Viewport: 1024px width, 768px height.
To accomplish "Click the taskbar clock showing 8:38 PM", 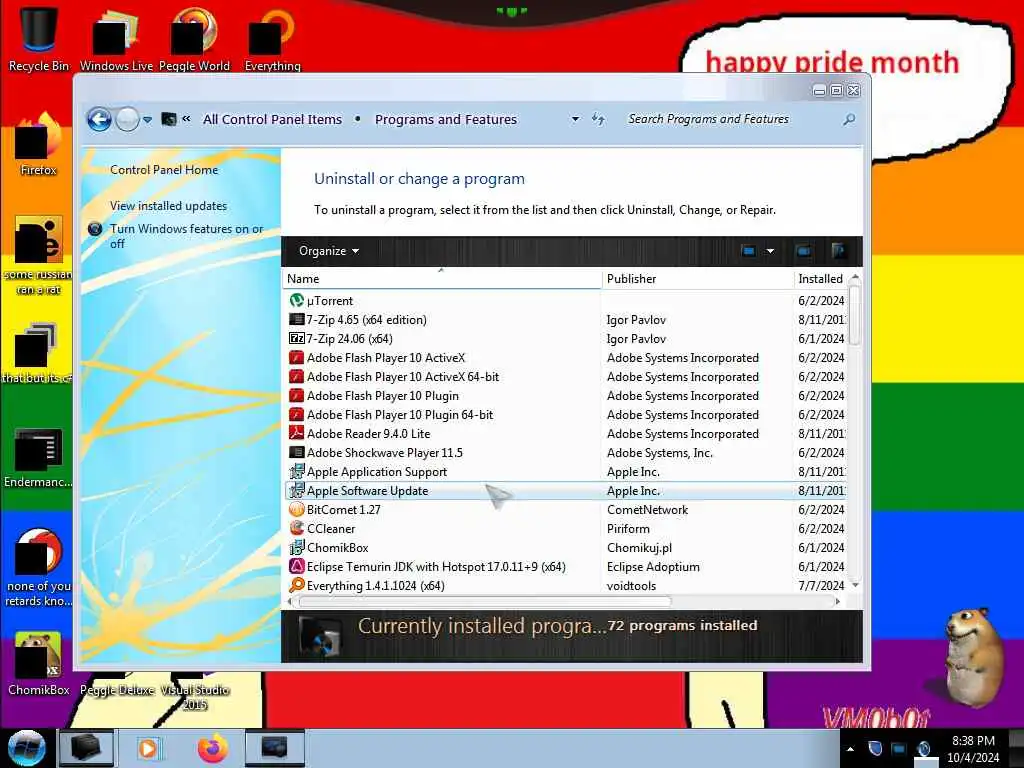I will (x=973, y=749).
